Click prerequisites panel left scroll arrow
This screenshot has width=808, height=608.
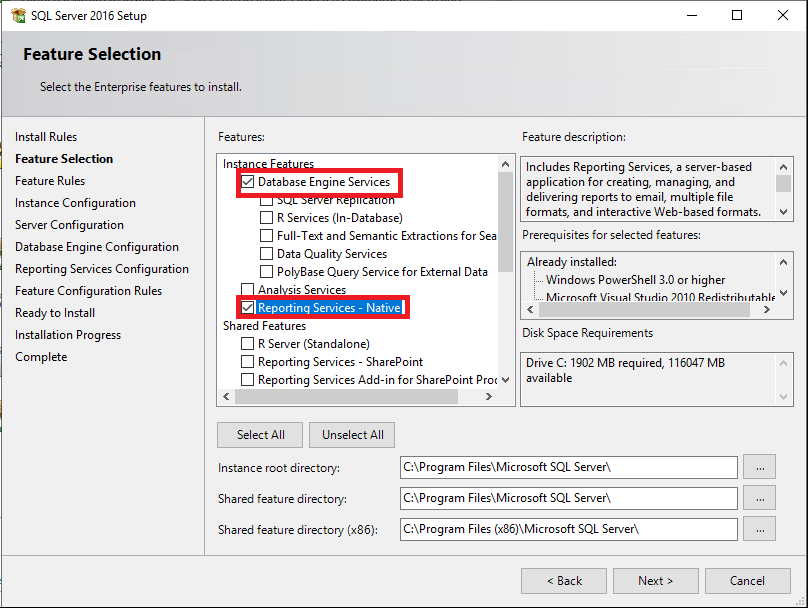tap(530, 310)
